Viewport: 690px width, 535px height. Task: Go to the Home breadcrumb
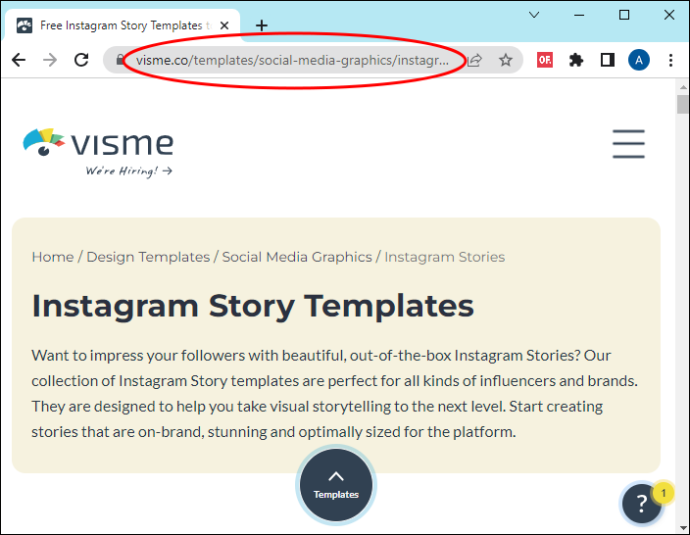click(52, 257)
